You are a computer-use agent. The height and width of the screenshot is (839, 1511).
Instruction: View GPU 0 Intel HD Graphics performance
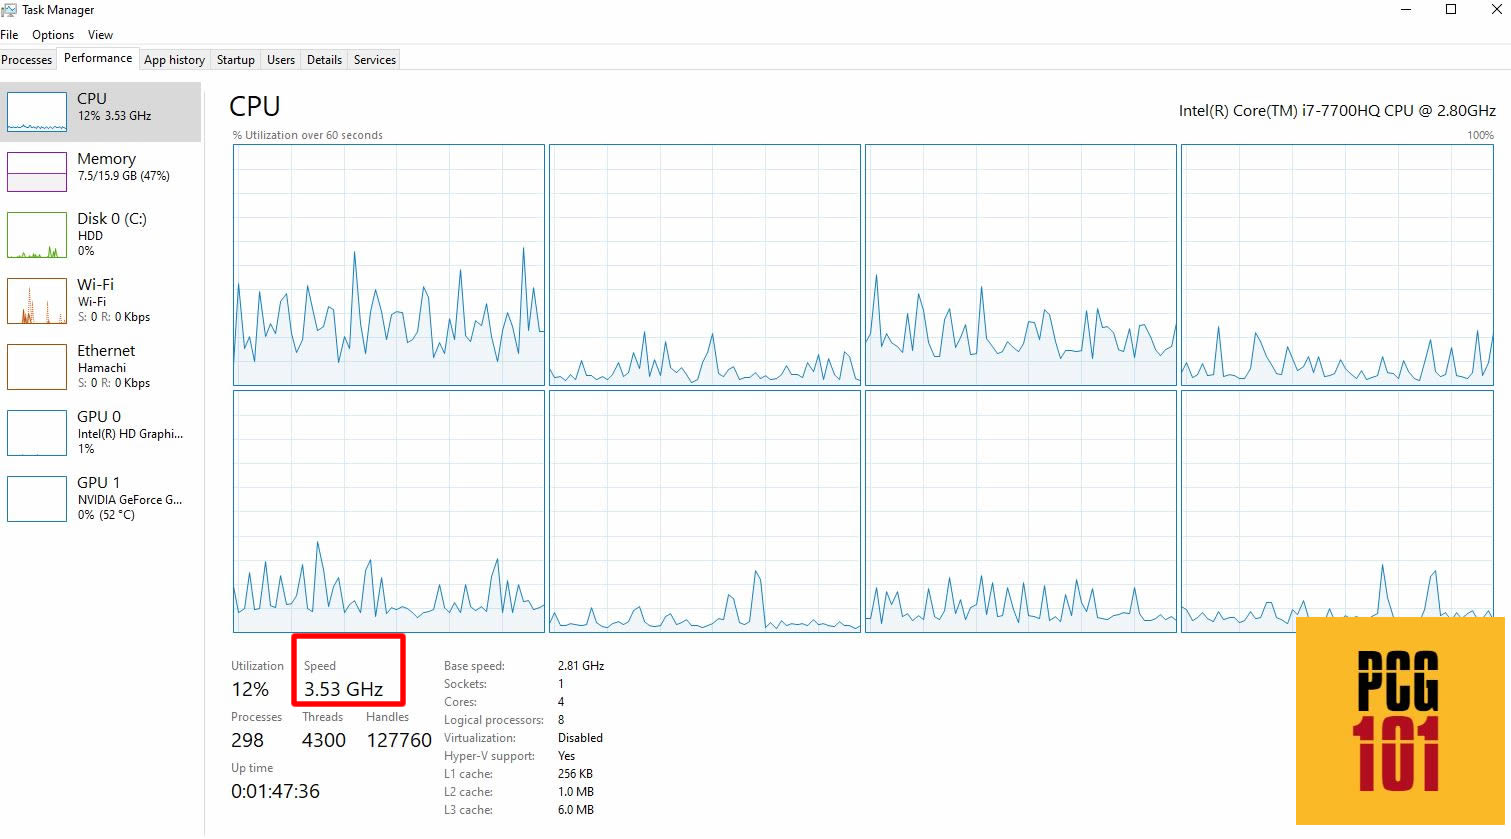100,432
